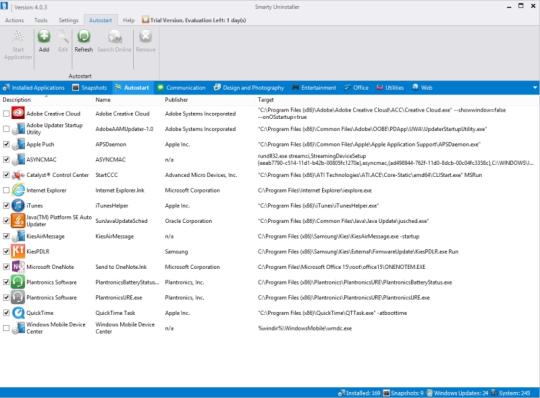Select the Send to OneNote.lnk name cell
Image resolution: width=540 pixels, height=398 pixels.
point(121,267)
